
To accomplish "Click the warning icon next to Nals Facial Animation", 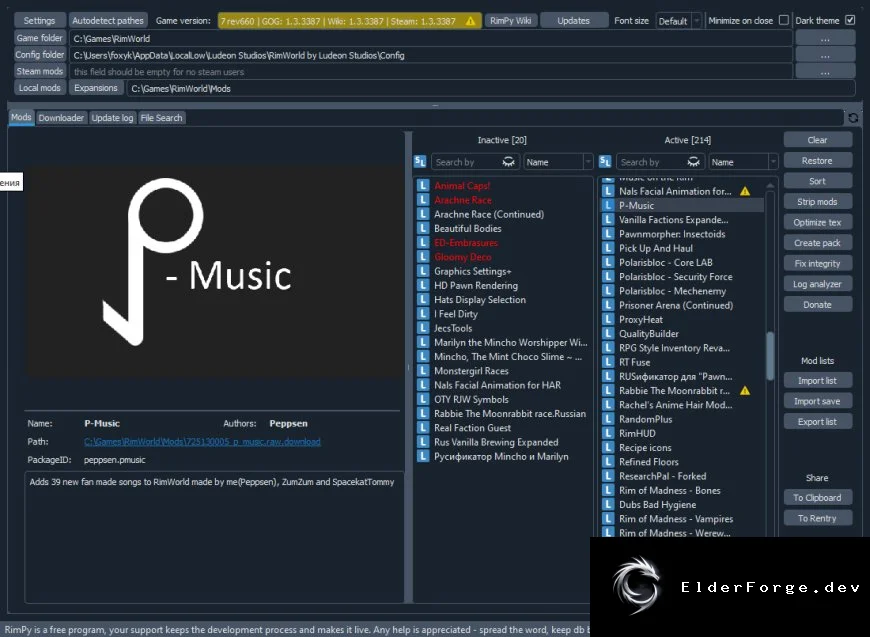I will coord(745,191).
